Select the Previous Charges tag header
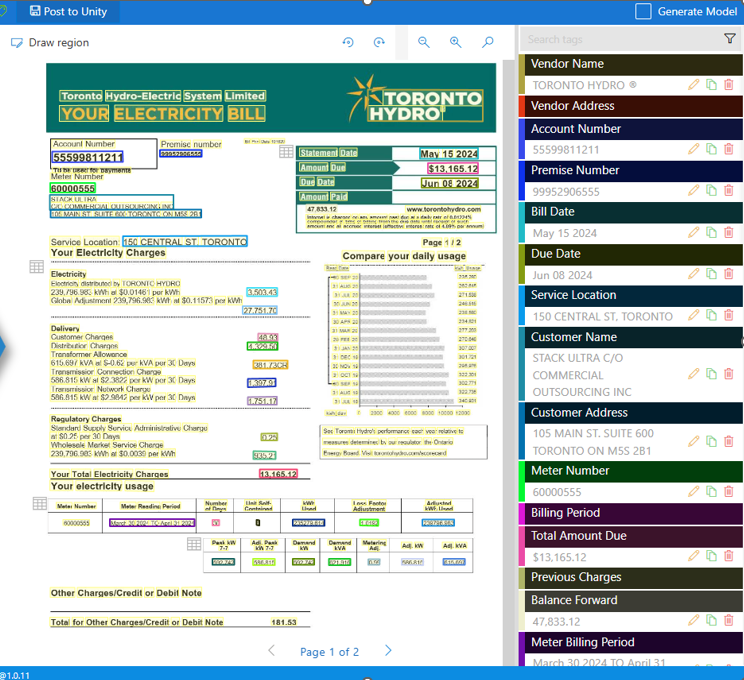Viewport: 744px width, 680px height. [x=633, y=577]
